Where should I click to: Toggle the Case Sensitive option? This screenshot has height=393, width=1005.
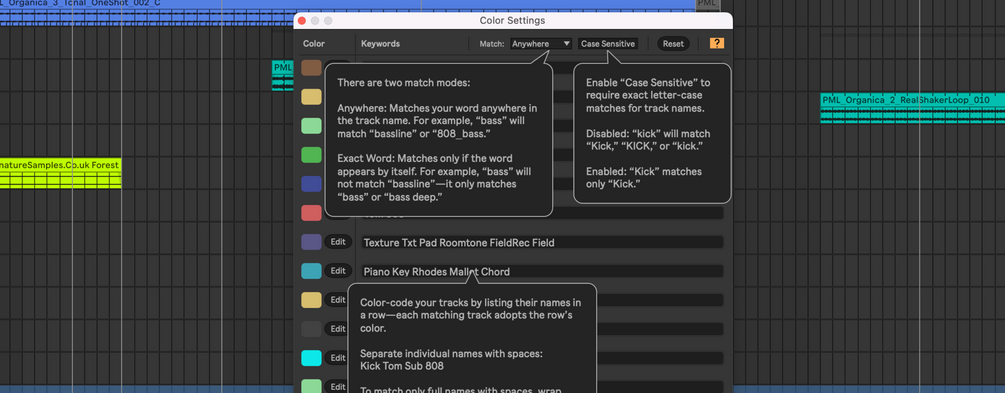608,44
